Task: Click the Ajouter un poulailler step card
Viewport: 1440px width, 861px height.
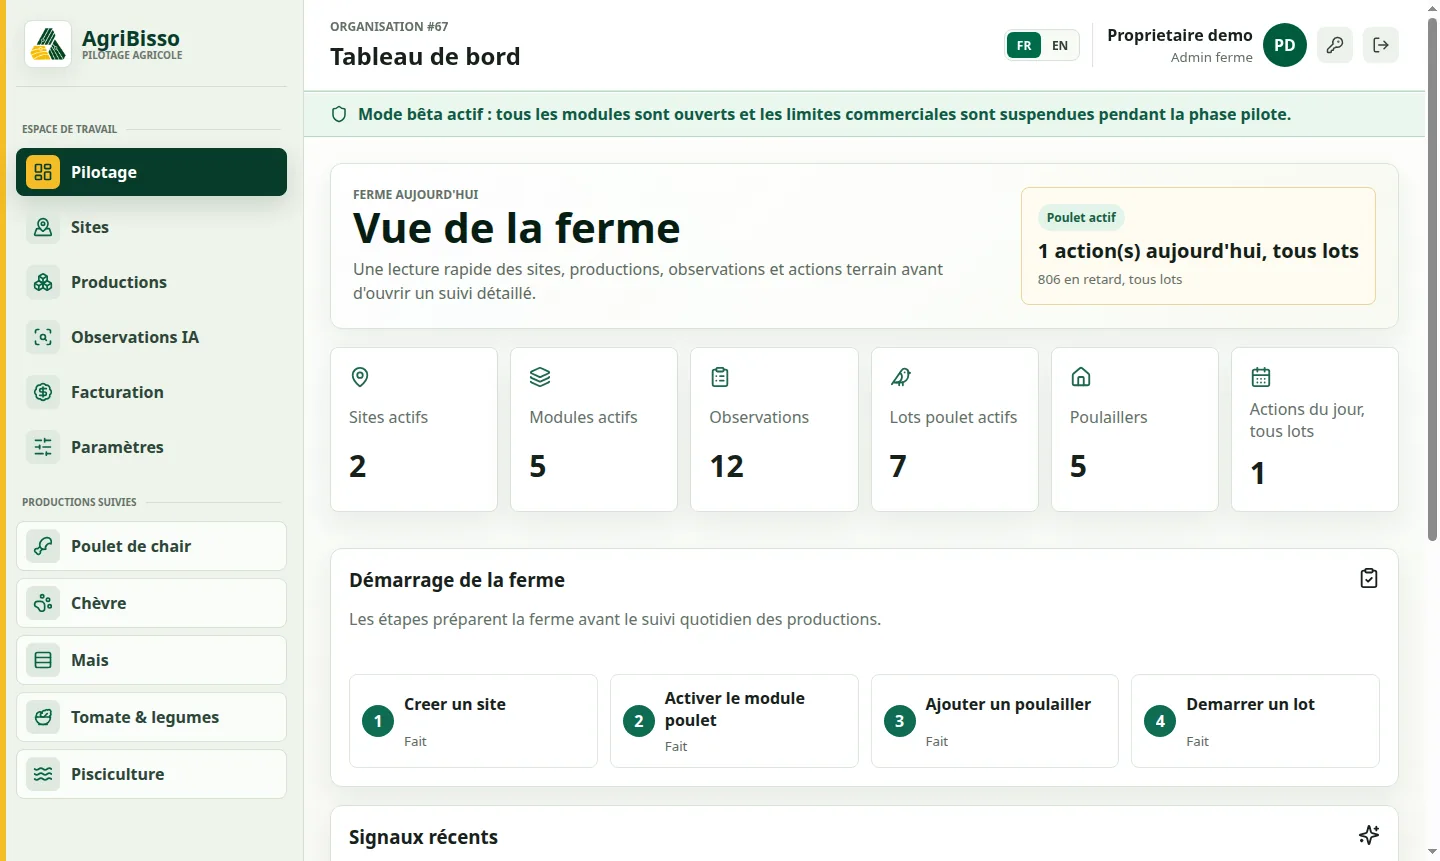Action: pos(995,721)
